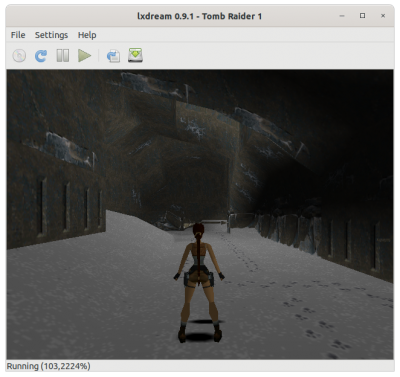
Task: Pause the running emulation
Action: 63,55
